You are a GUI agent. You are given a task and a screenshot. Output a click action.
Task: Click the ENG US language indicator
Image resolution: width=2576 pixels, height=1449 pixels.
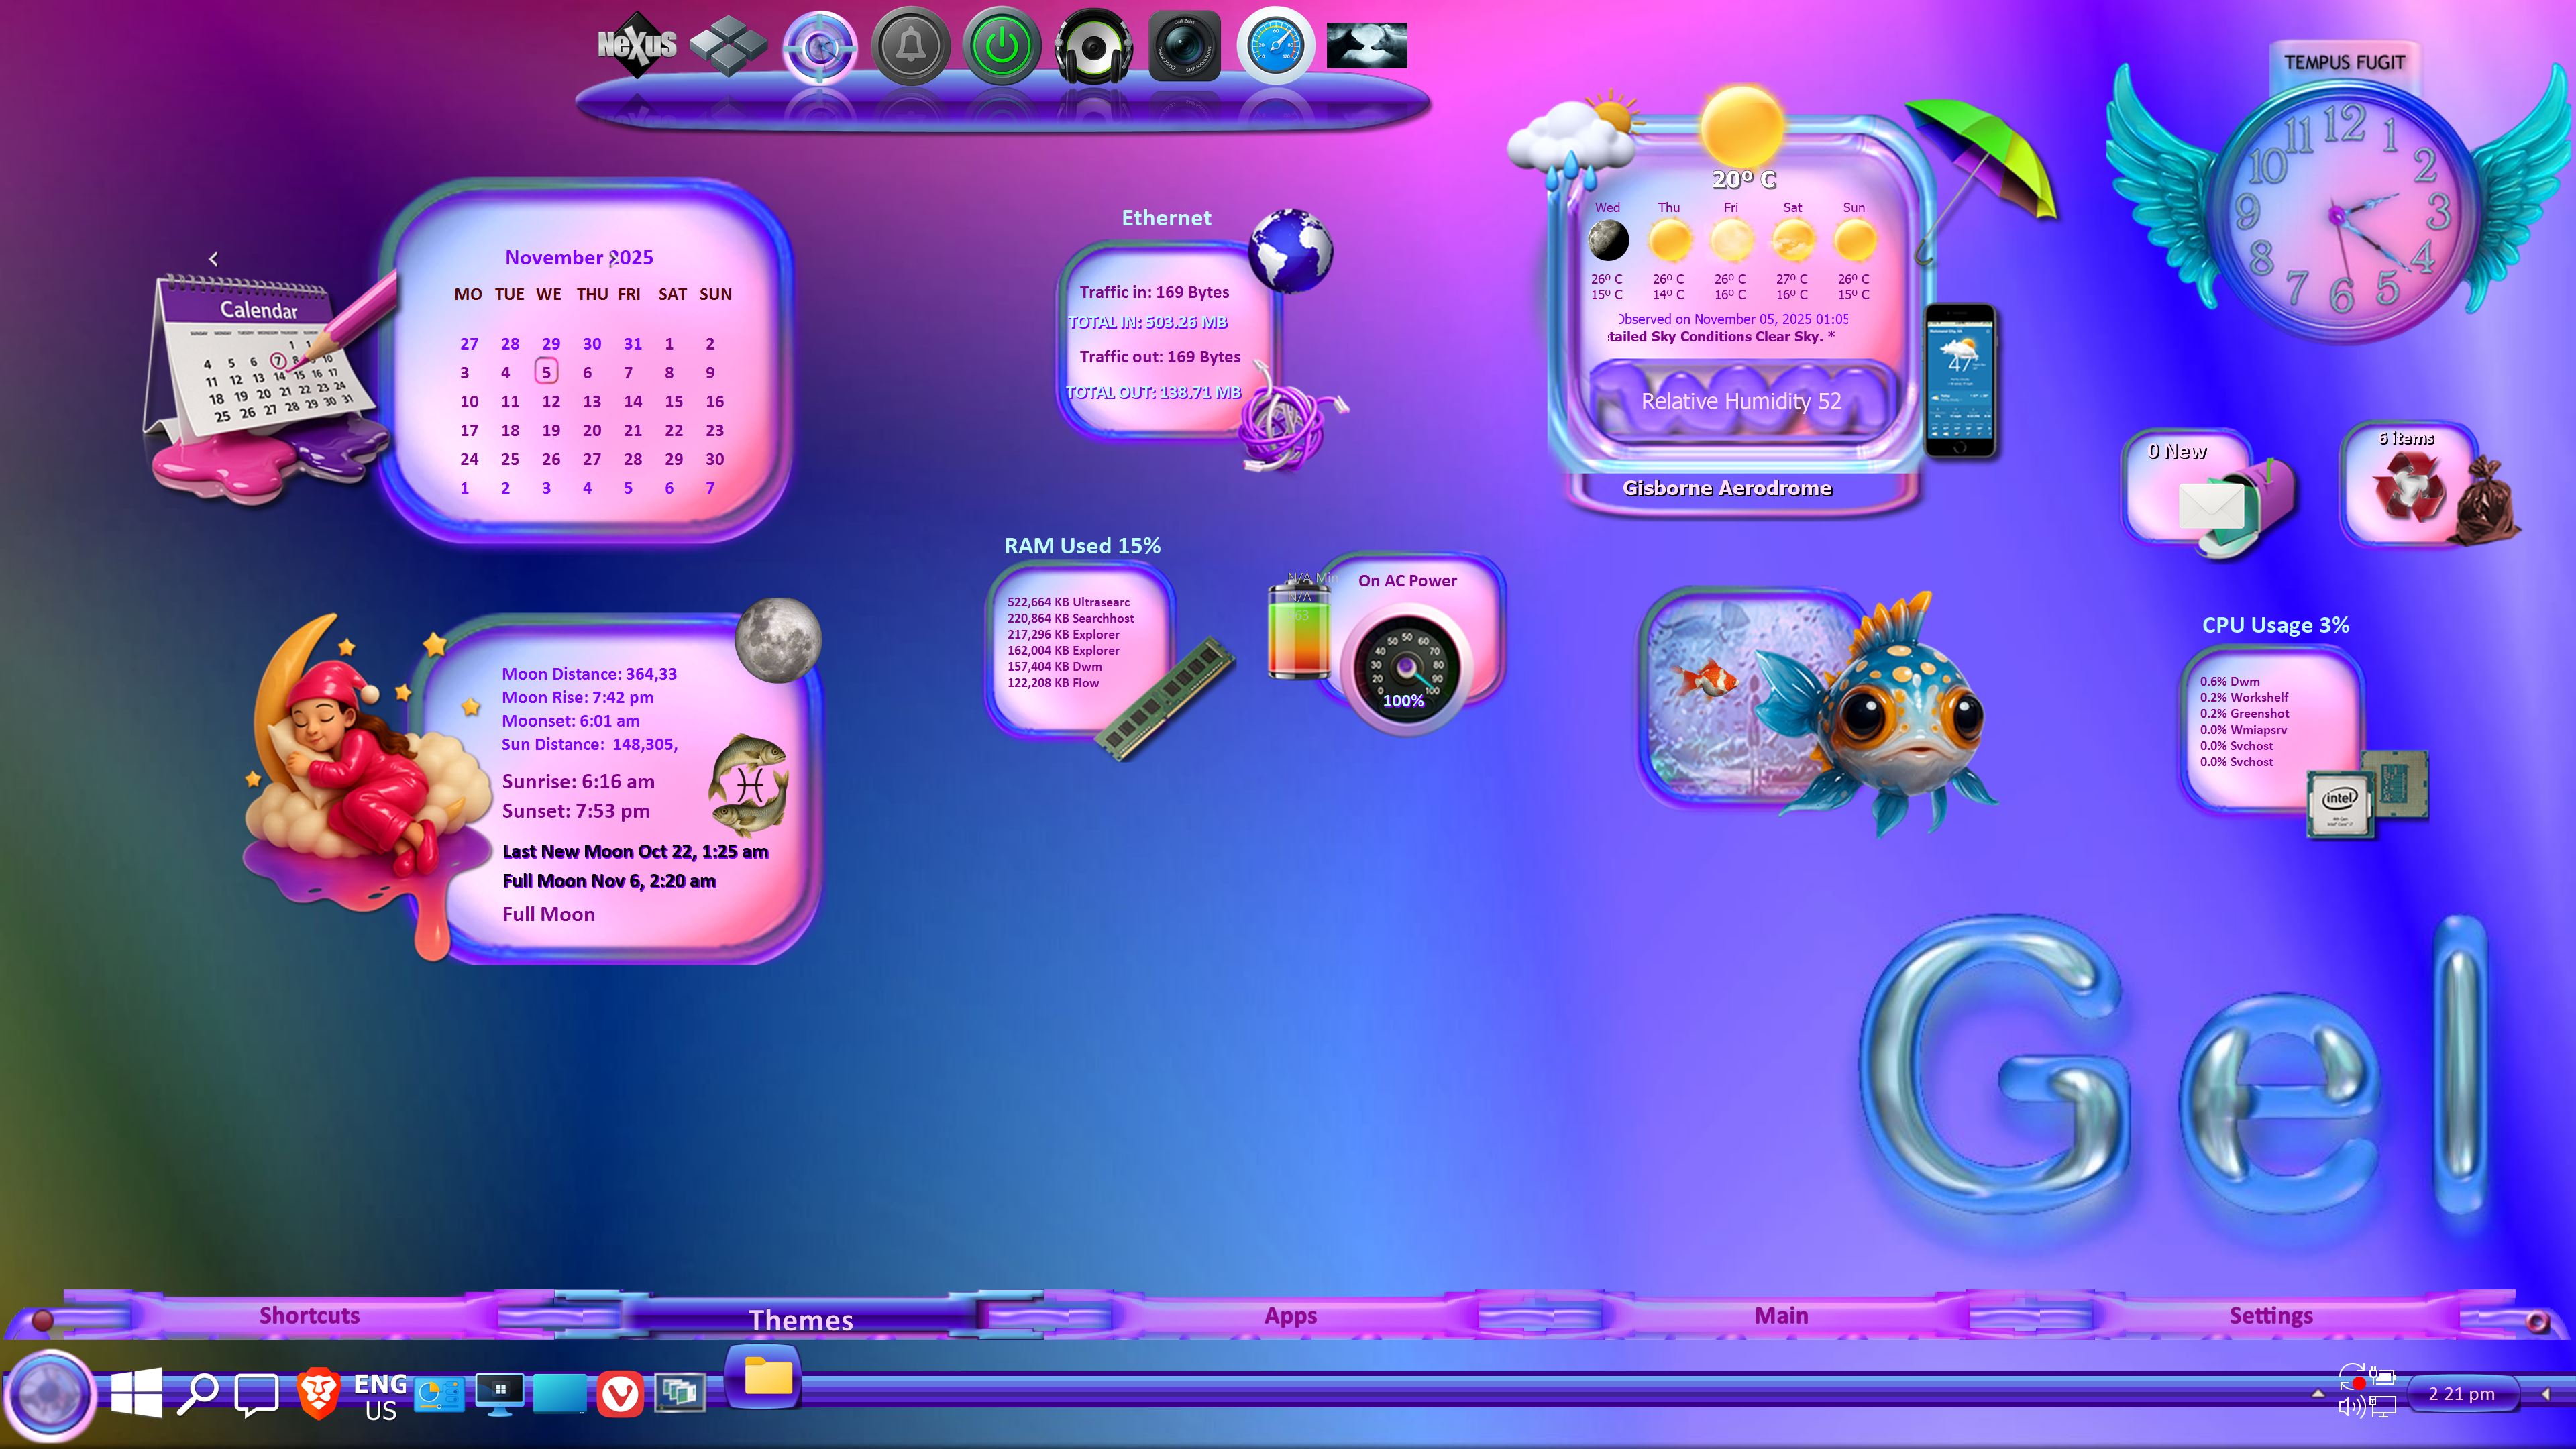(380, 1396)
